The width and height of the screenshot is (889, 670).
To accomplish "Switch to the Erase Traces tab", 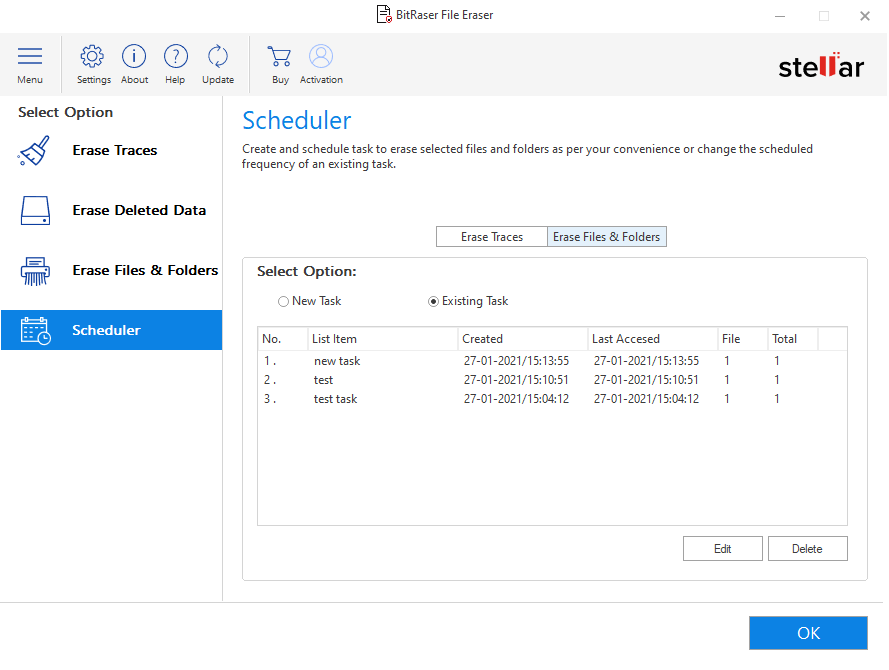I will point(492,237).
